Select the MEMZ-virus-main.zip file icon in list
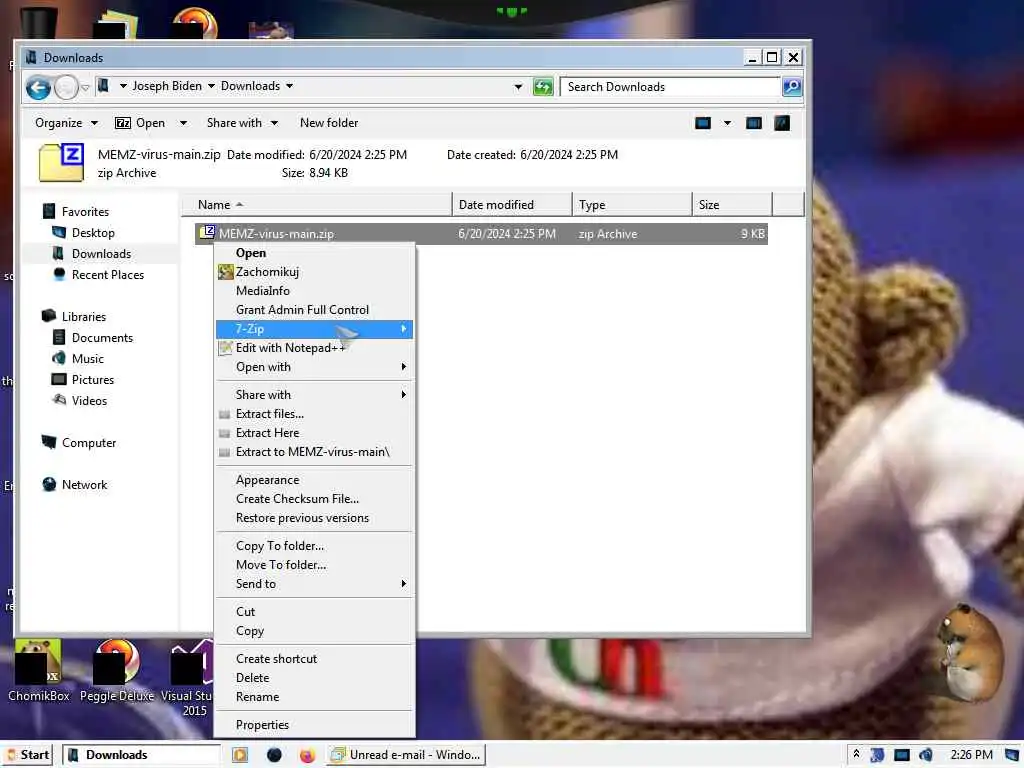This screenshot has height=768, width=1024. (207, 232)
